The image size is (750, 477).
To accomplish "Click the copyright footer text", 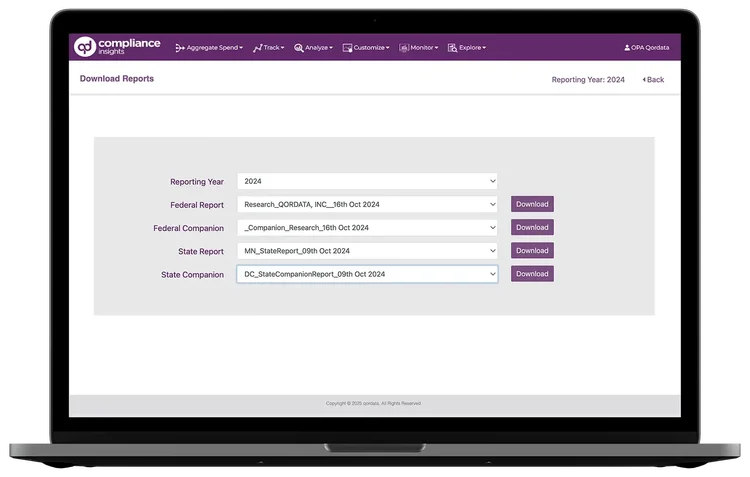I will tap(374, 403).
